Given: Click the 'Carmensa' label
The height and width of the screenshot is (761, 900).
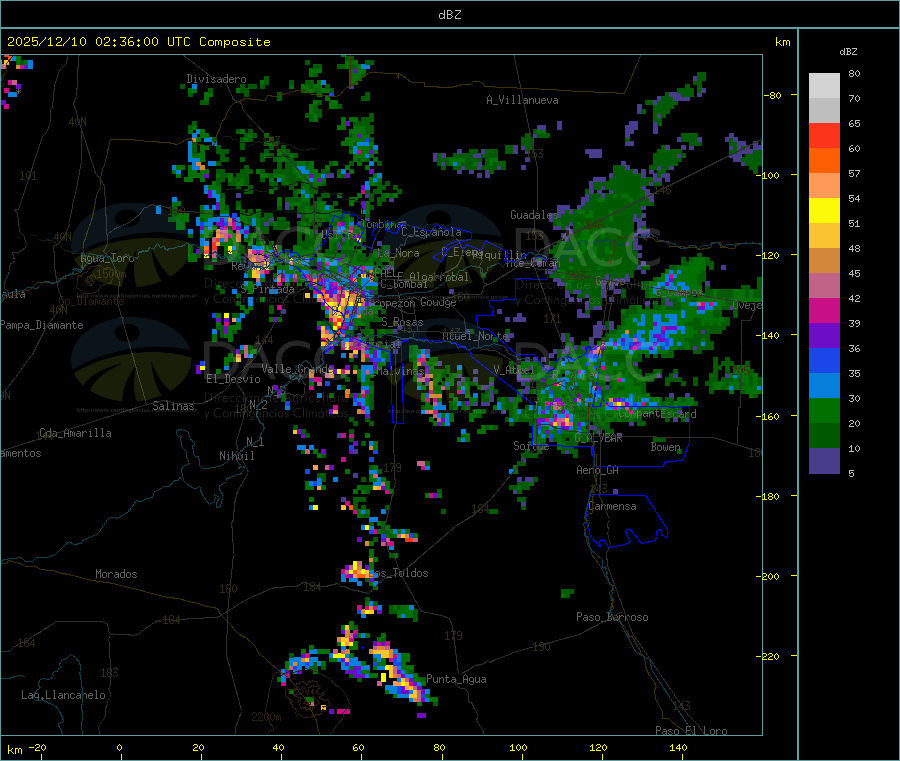Looking at the screenshot, I should point(612,506).
